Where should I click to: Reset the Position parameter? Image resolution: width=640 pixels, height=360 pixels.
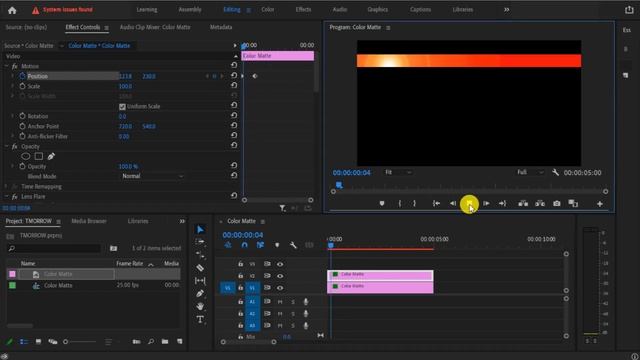tap(234, 76)
